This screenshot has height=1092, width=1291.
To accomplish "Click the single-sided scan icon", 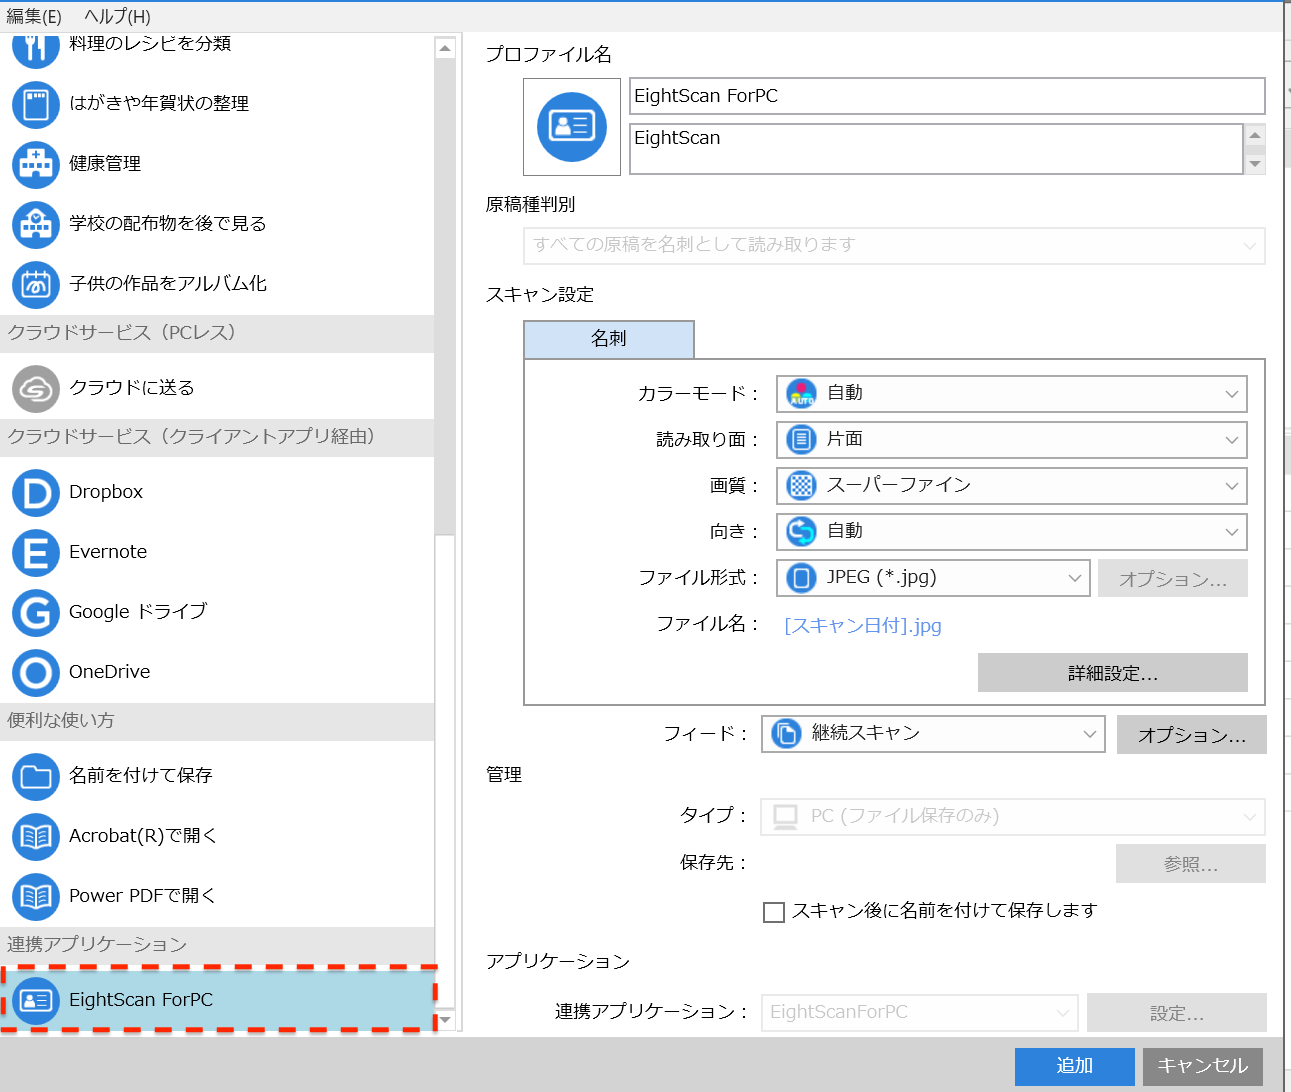I will (x=801, y=440).
